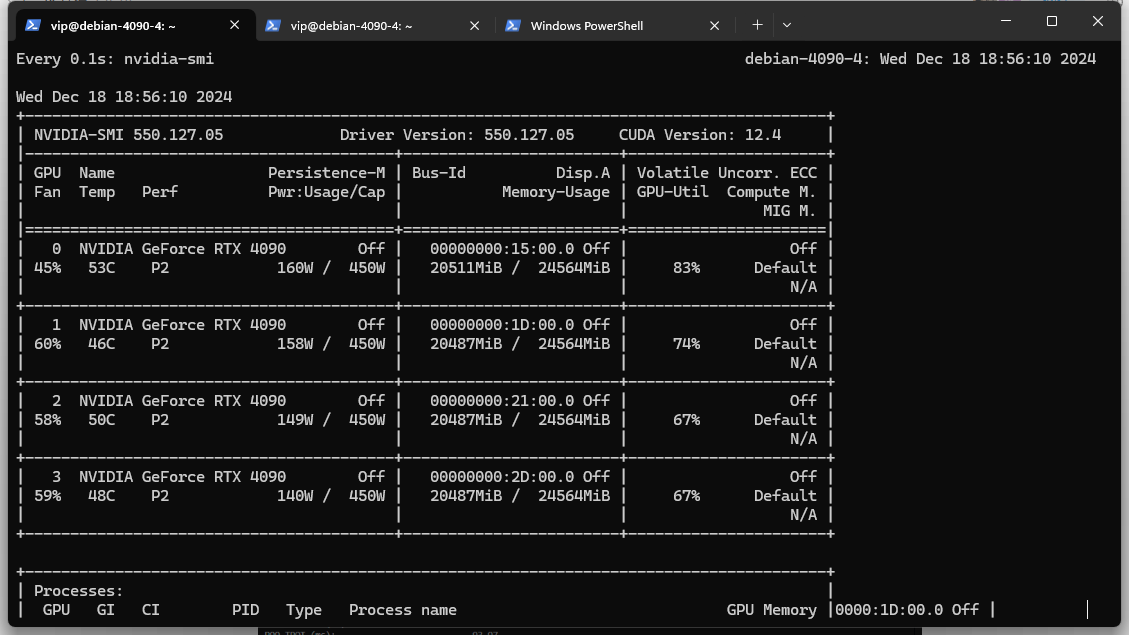
Task: Click 'GPU-Util' column header
Action: tap(673, 192)
